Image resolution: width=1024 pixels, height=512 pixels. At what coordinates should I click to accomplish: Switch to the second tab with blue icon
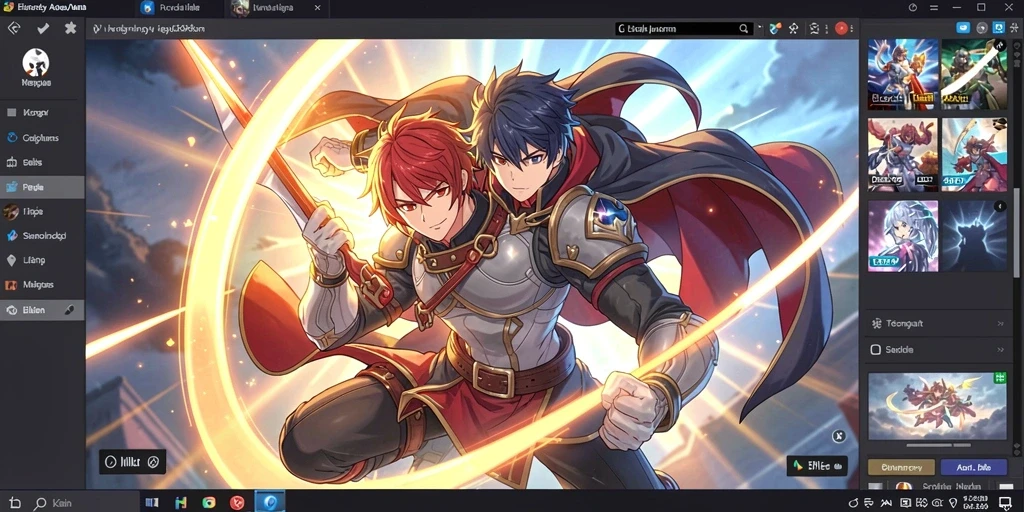(174, 8)
